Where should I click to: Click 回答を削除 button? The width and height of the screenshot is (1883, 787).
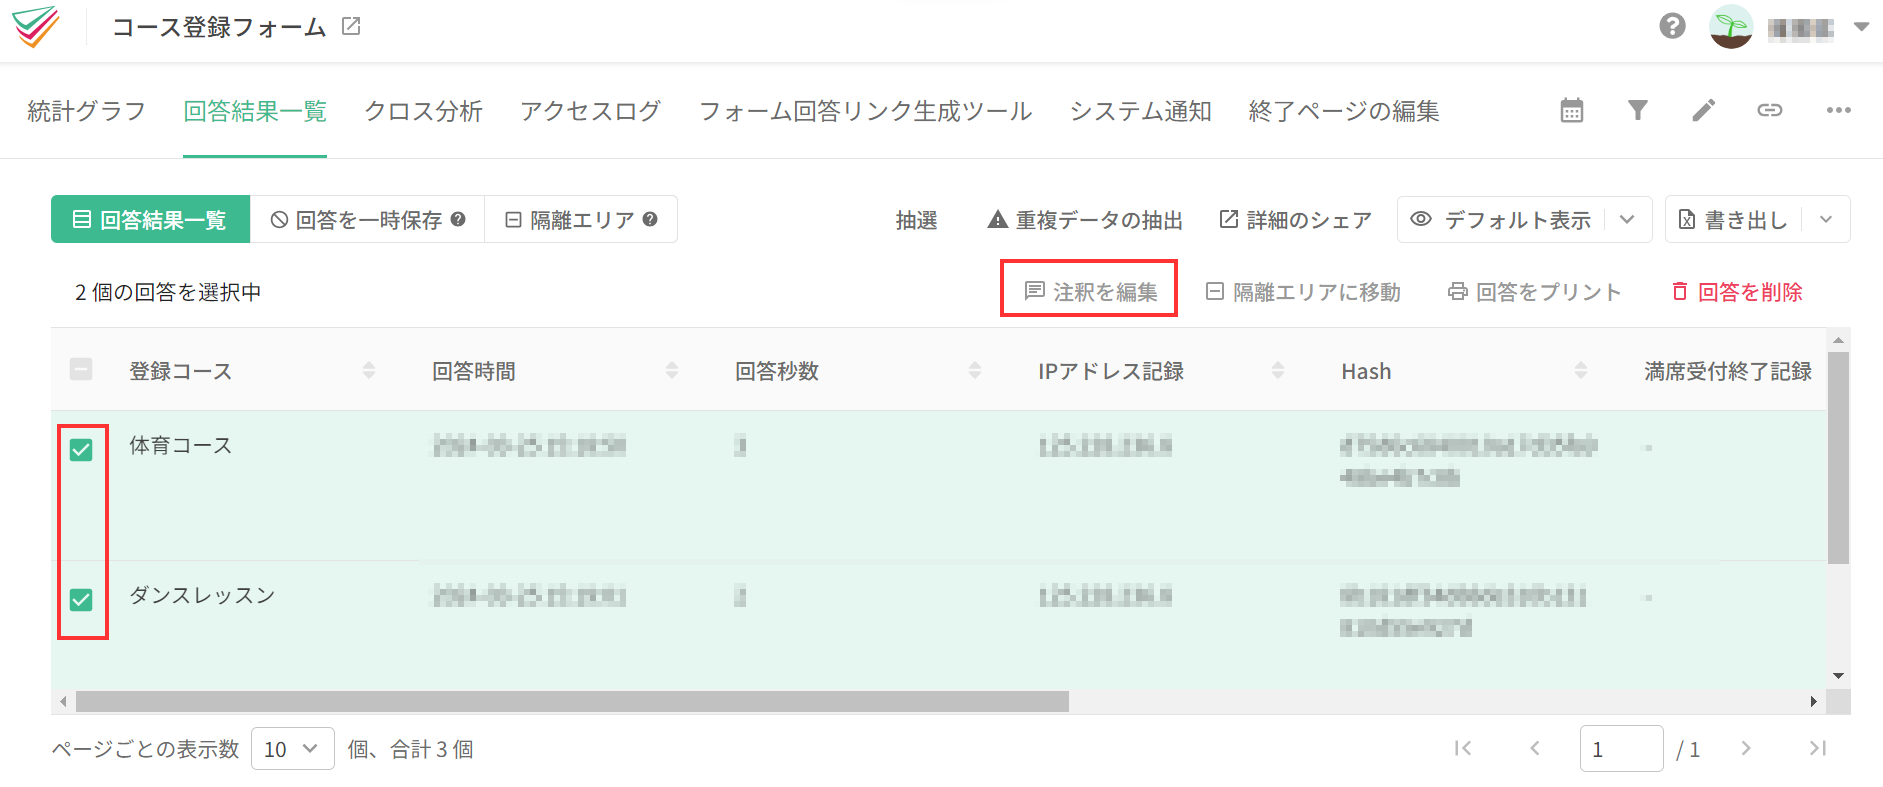point(1737,291)
